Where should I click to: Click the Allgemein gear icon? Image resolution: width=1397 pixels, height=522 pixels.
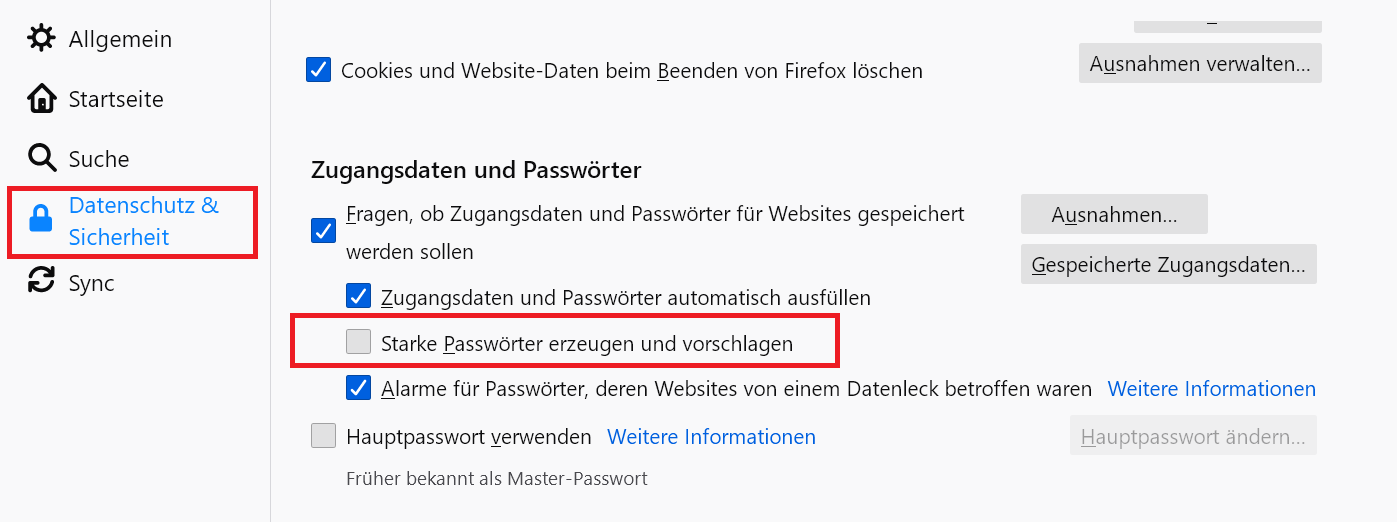pyautogui.click(x=41, y=39)
